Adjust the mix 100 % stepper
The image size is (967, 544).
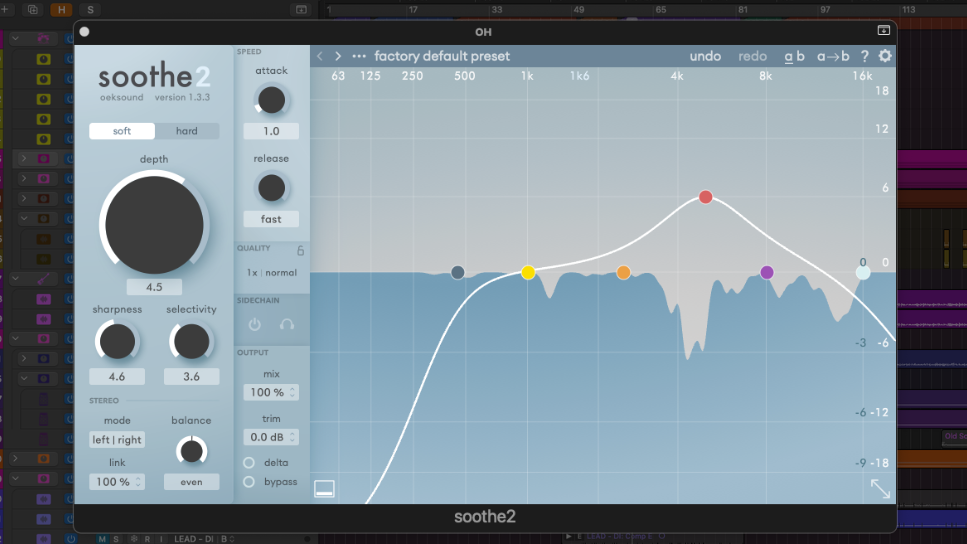coord(271,392)
